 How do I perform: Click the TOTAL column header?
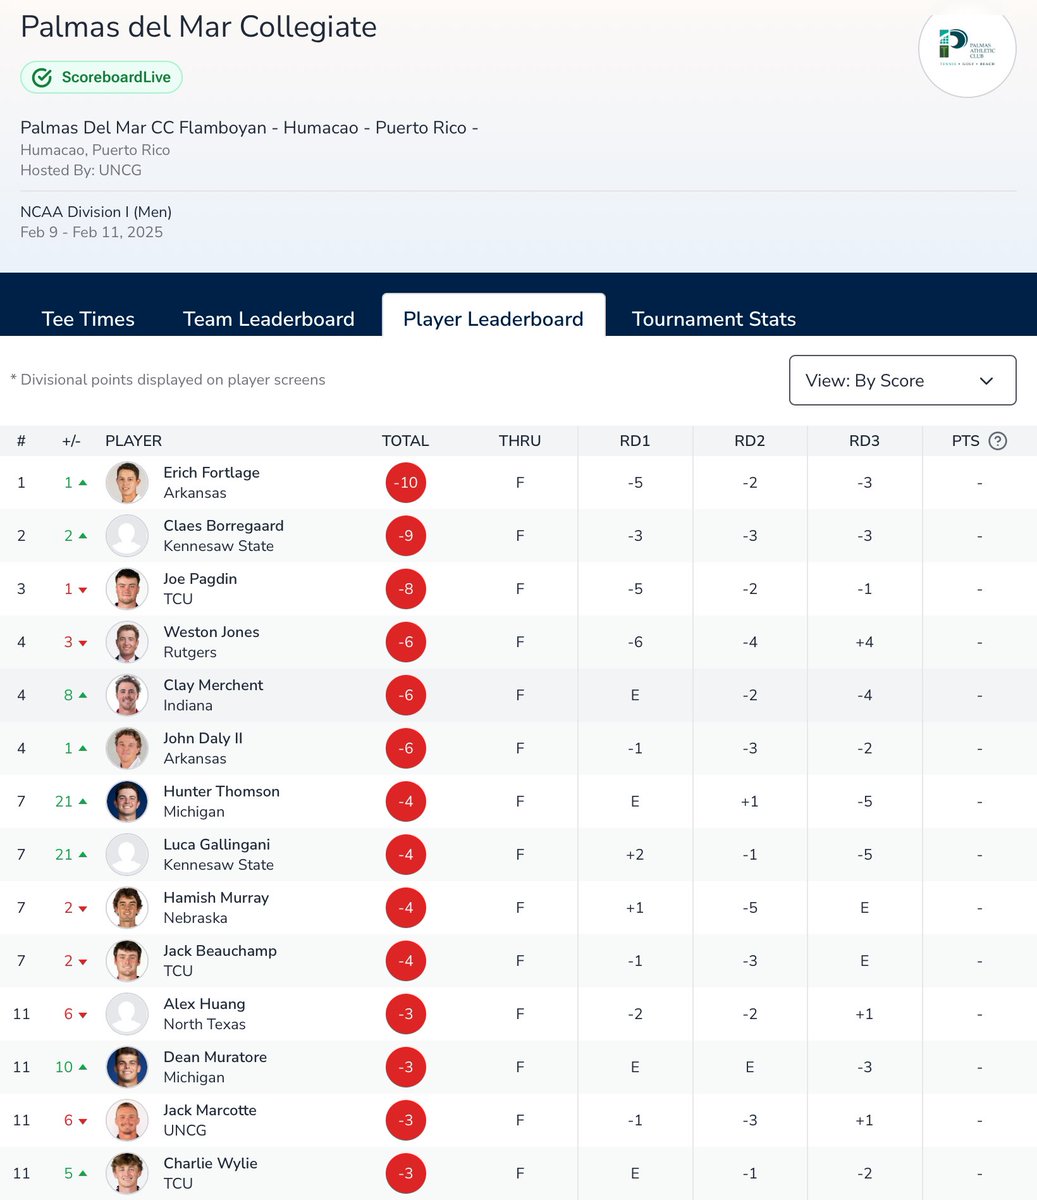pos(405,441)
